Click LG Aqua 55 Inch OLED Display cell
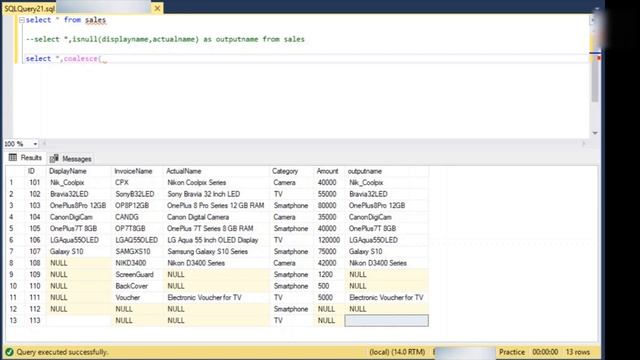640x360 pixels. coord(217,240)
